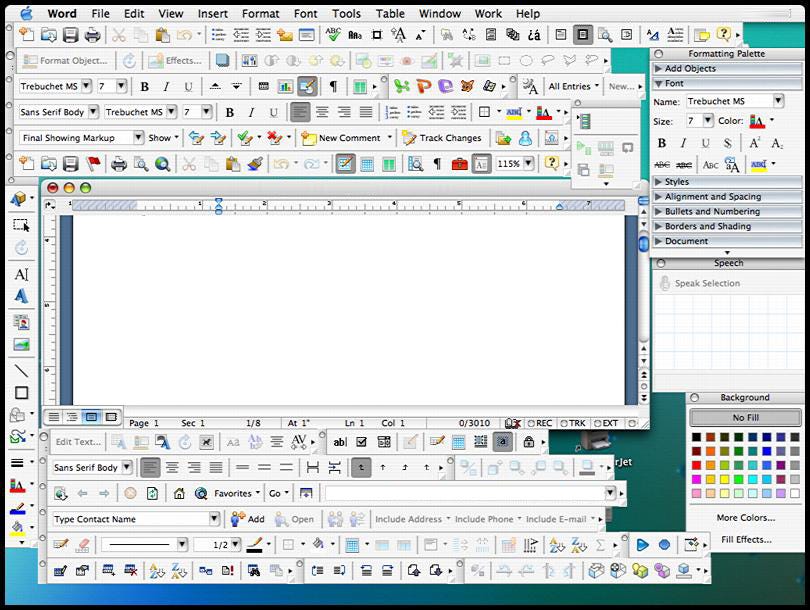The height and width of the screenshot is (610, 810).
Task: Toggle the Track Changes button
Action: (442, 138)
